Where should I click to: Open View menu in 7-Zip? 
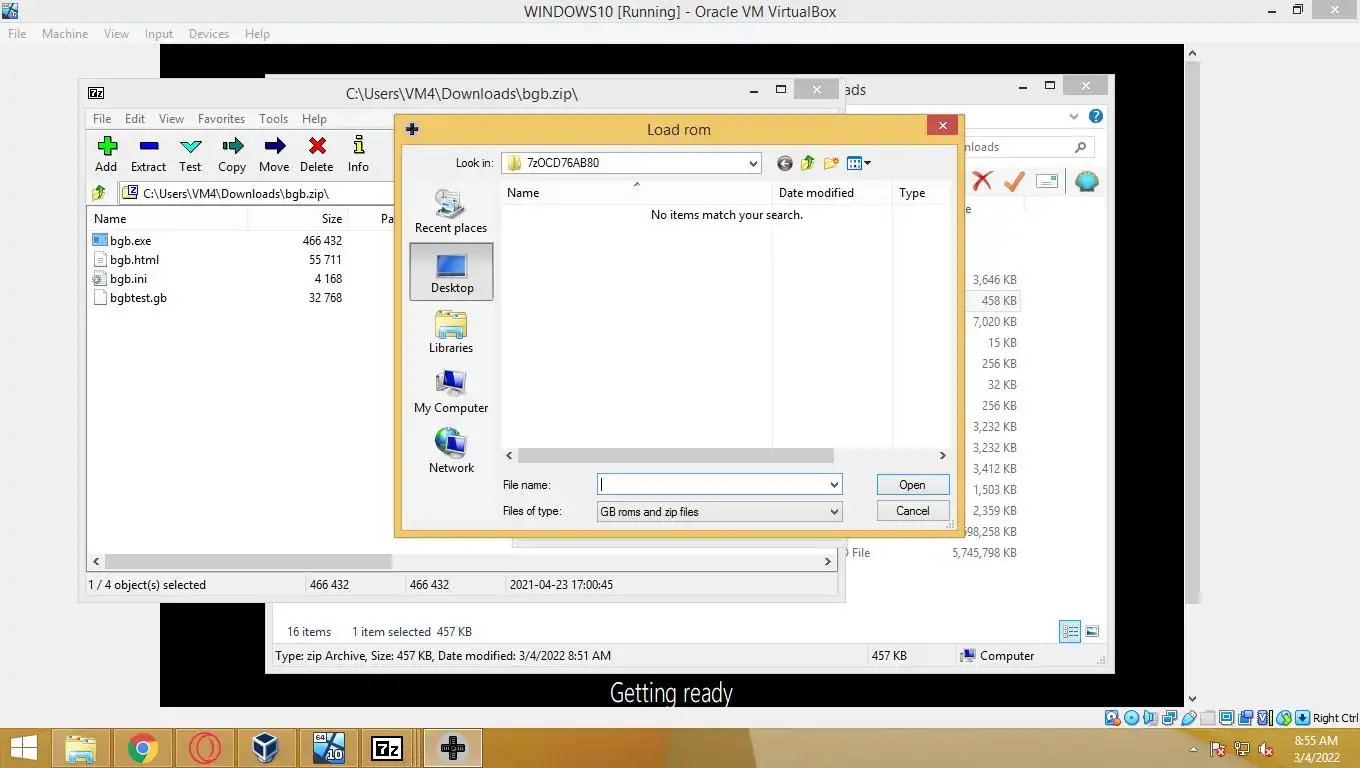click(171, 118)
